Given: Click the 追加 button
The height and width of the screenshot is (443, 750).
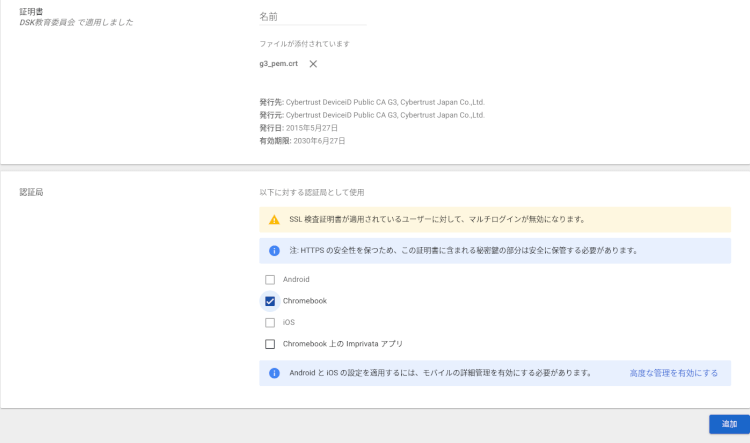Looking at the screenshot, I should [729, 424].
